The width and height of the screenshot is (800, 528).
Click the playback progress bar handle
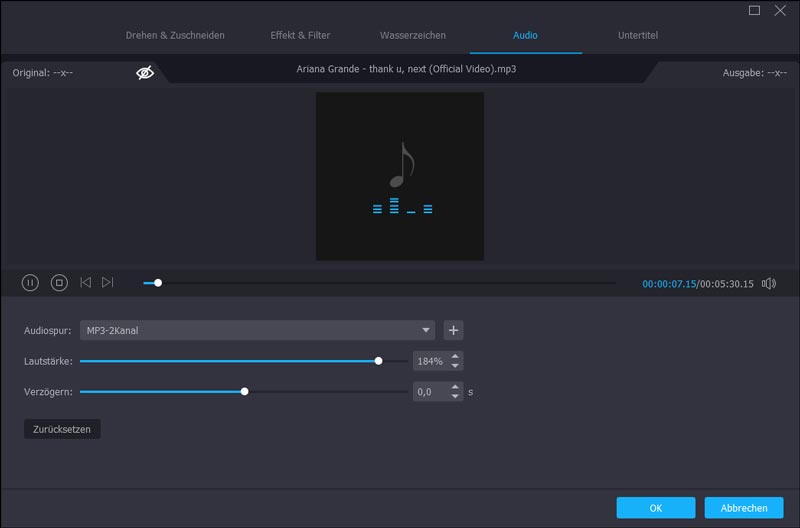click(x=158, y=283)
